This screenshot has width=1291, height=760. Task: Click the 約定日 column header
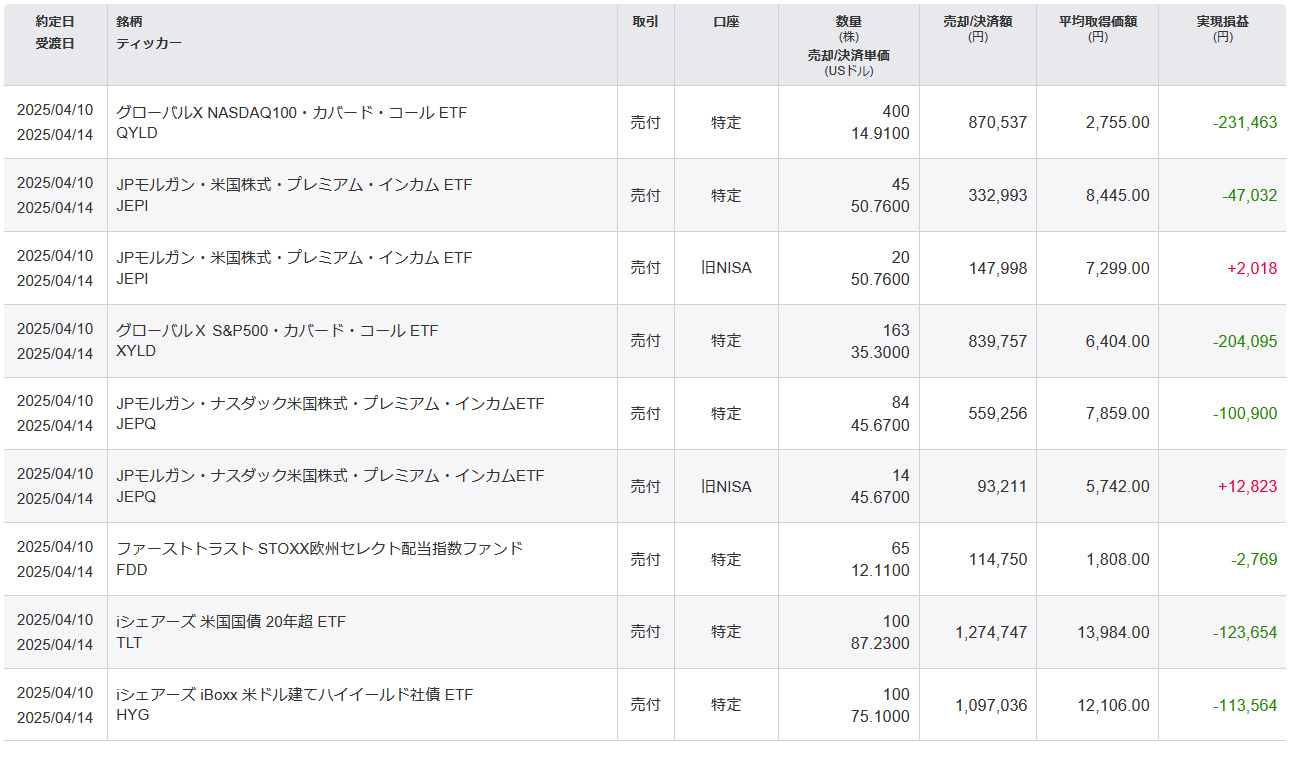click(55, 21)
